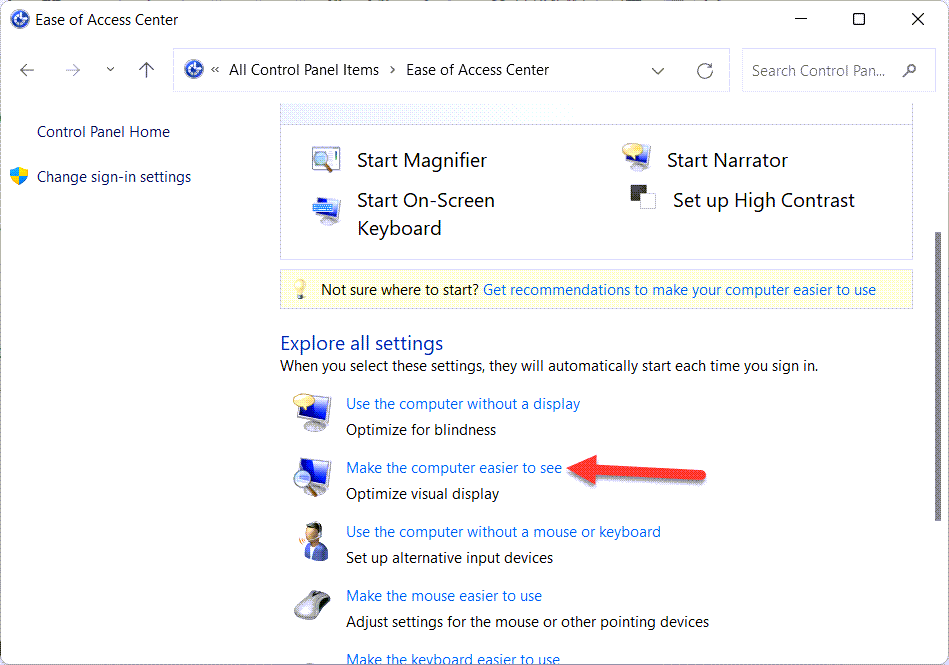Open Control Panel Home in sidebar
Image resolution: width=949 pixels, height=665 pixels.
103,132
